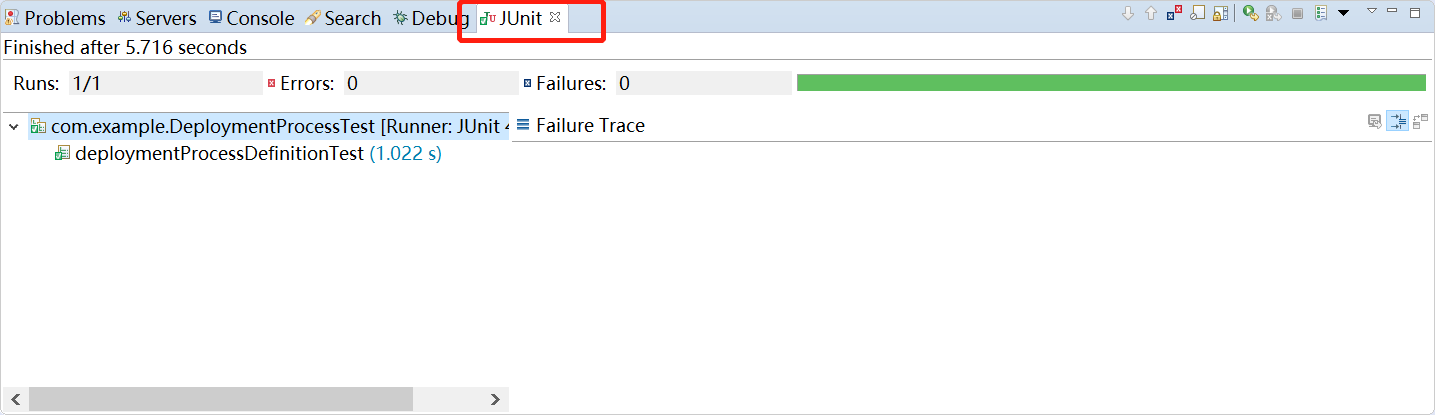Click the Next Failed Test arrow

1128,13
